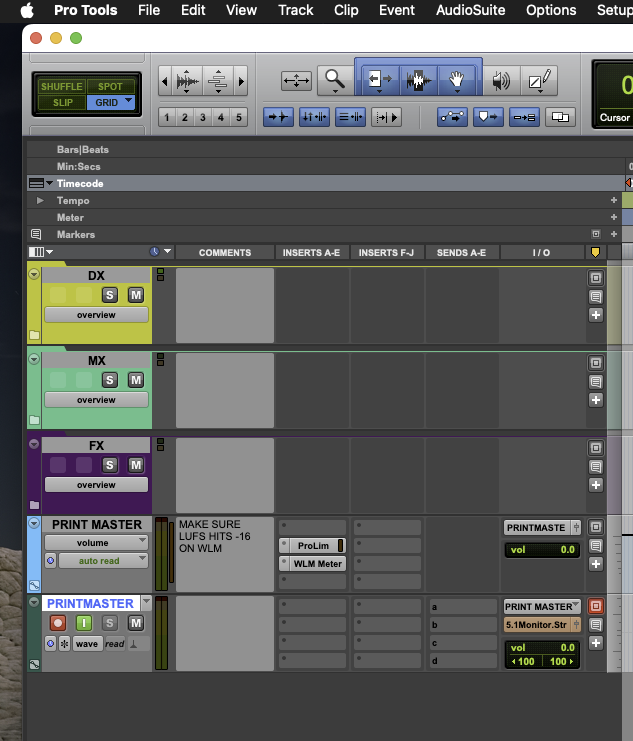Viewport: 633px width, 741px height.
Task: Select PRINTMASTER input PRINT MASTER bus
Action: coord(542,606)
